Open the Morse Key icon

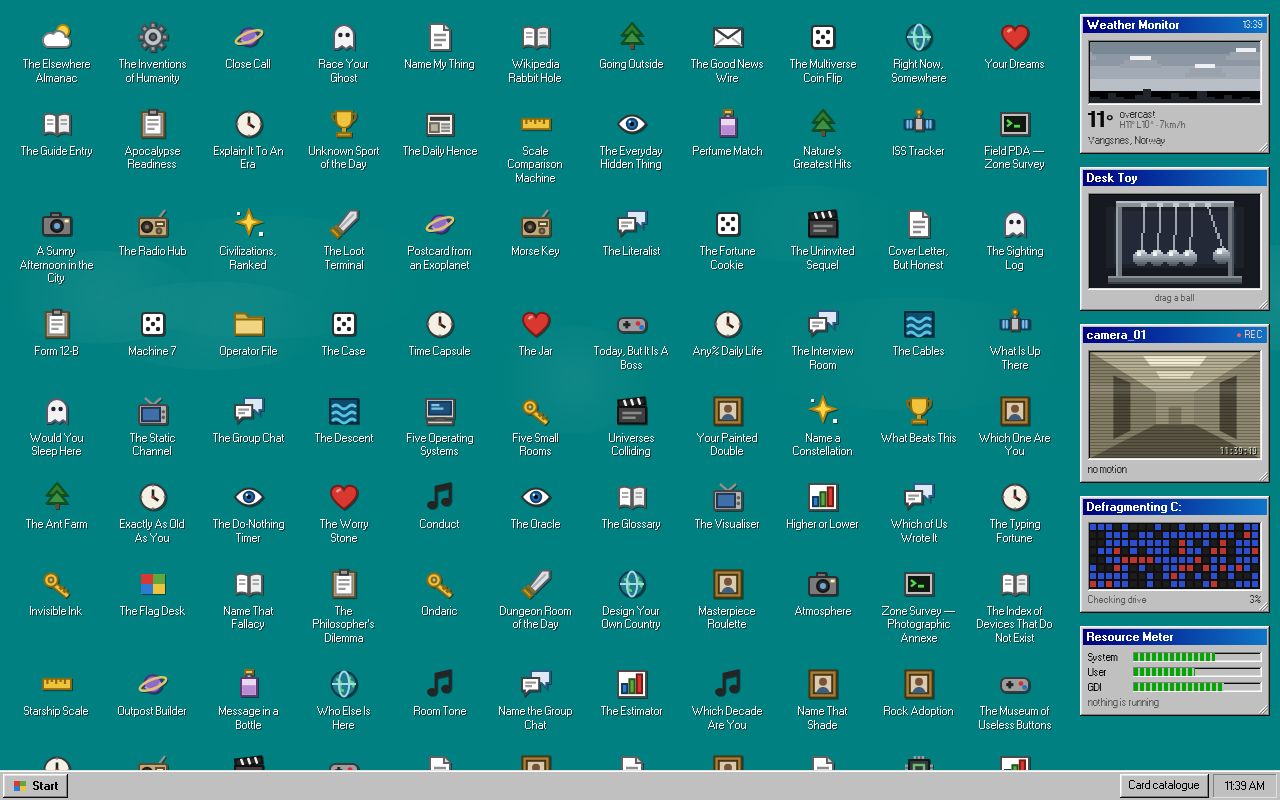click(536, 225)
